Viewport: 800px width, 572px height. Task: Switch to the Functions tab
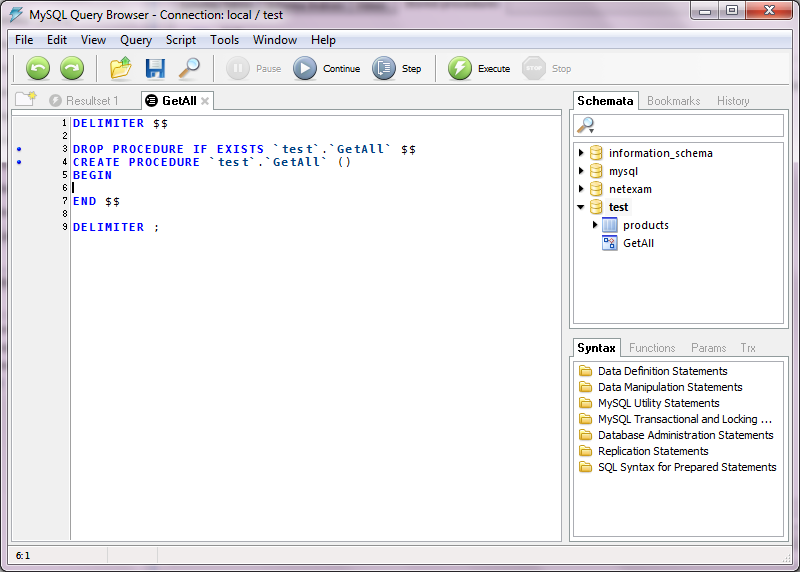pos(652,347)
